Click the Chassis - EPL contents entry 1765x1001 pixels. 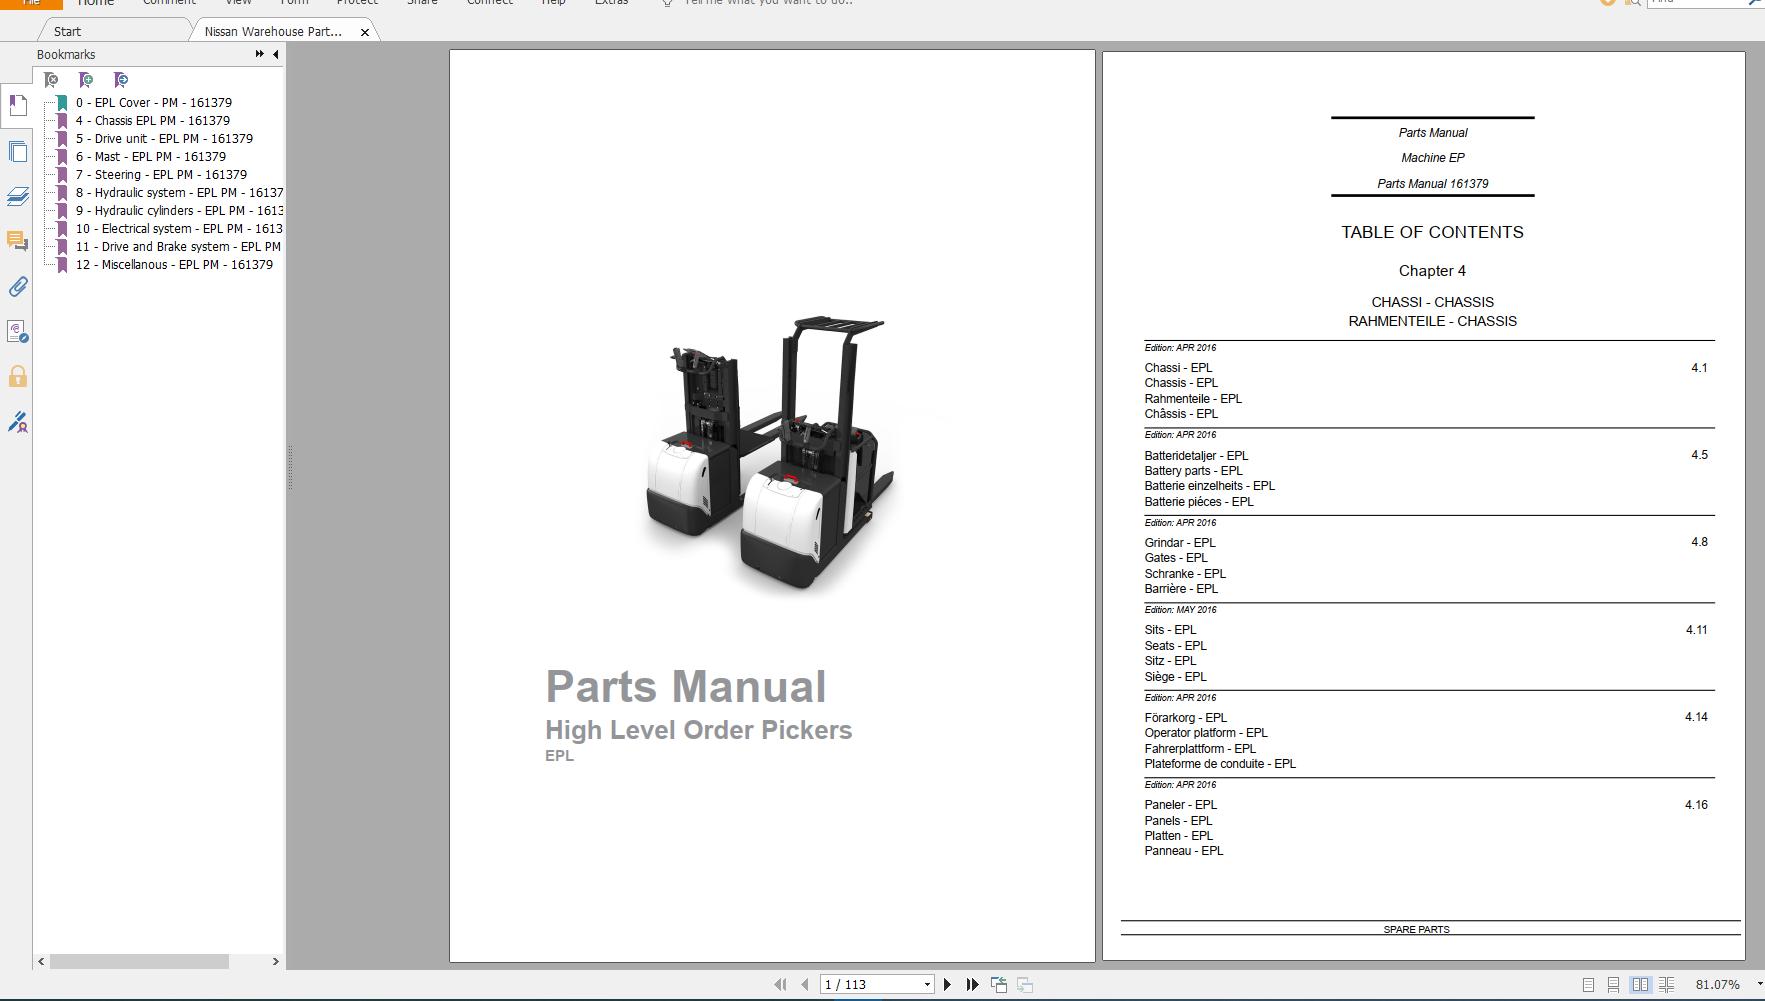(1181, 383)
